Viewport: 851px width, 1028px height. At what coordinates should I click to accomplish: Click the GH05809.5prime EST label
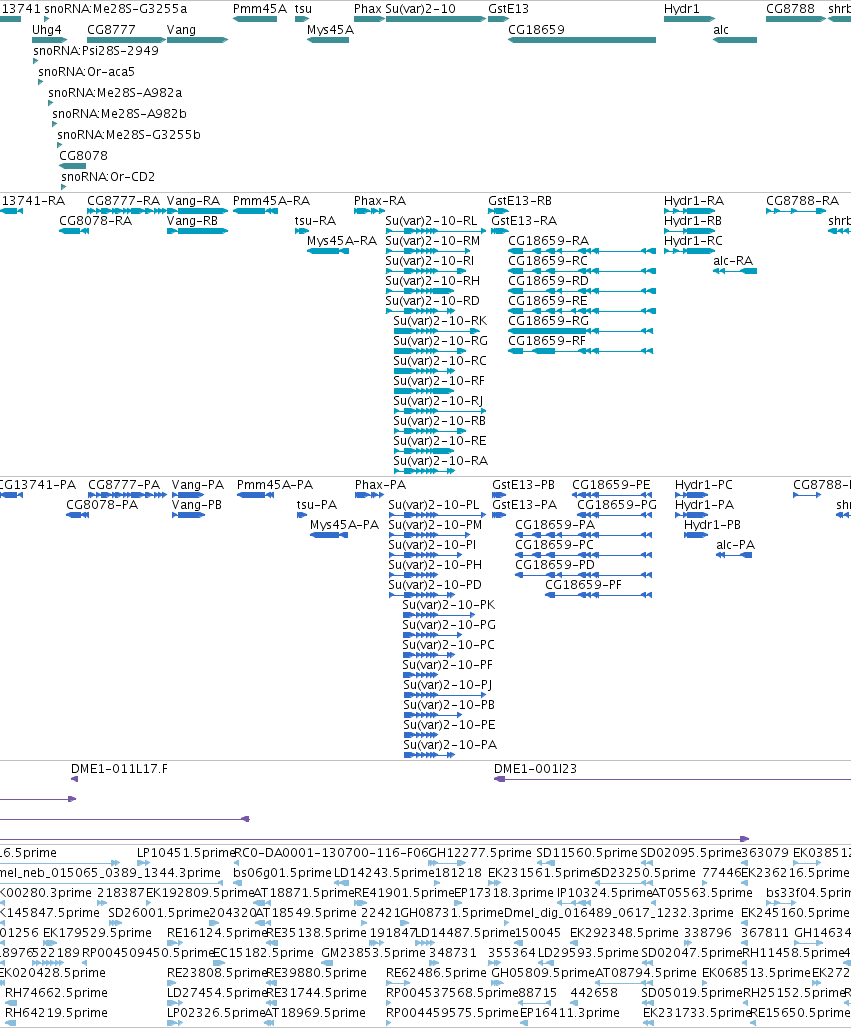pyautogui.click(x=543, y=972)
